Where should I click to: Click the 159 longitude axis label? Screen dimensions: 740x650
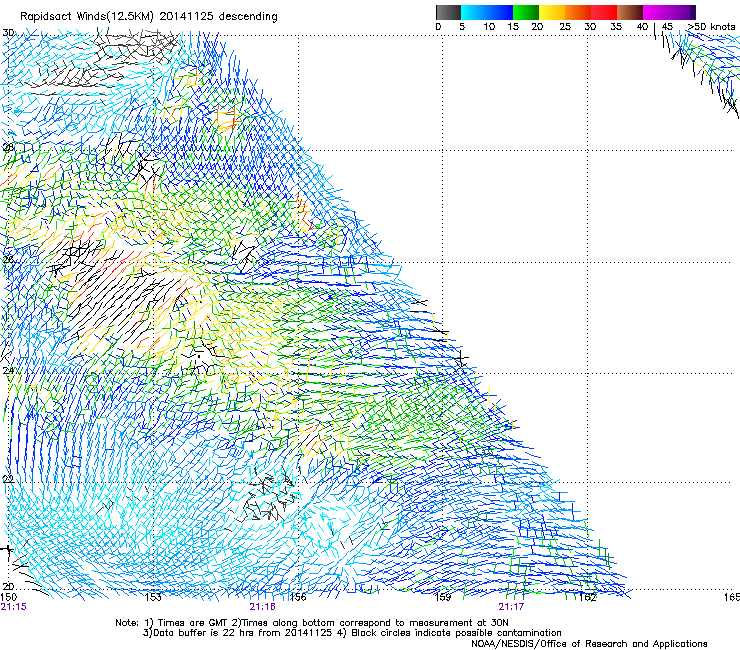pyautogui.click(x=442, y=597)
